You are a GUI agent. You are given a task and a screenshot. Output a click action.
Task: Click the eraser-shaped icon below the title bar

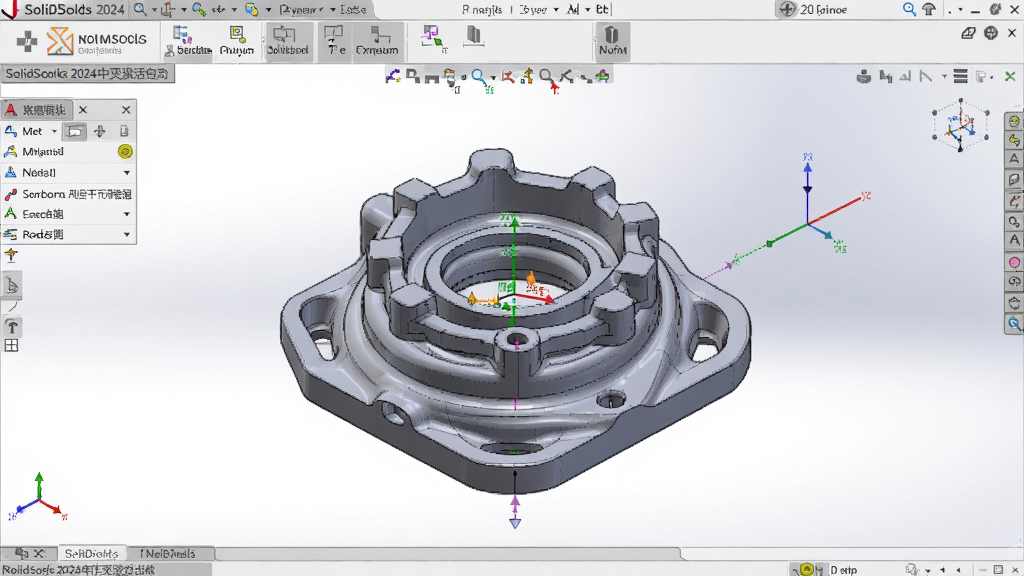(x=968, y=33)
